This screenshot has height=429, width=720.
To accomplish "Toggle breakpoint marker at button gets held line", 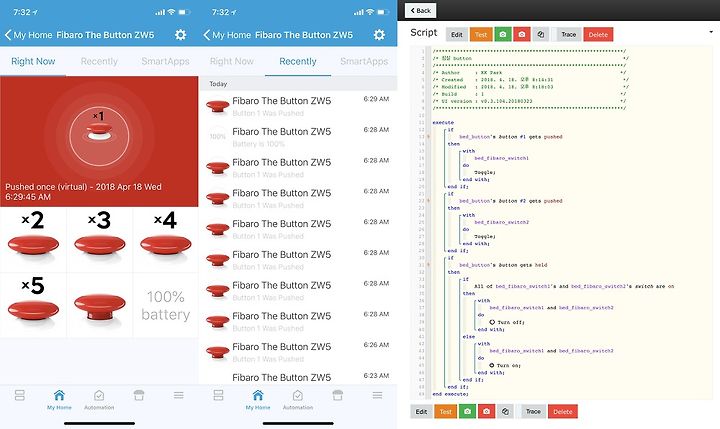I will tap(428, 265).
